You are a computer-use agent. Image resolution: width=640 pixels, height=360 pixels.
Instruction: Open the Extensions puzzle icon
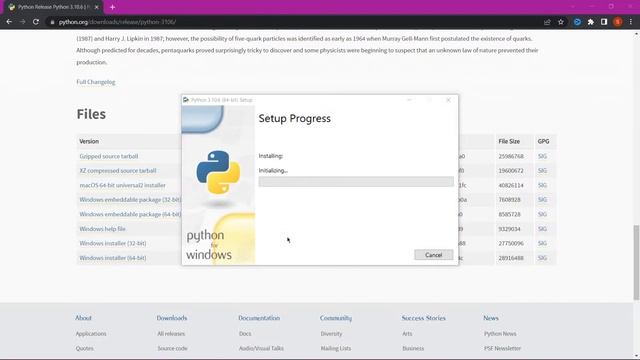[591, 22]
